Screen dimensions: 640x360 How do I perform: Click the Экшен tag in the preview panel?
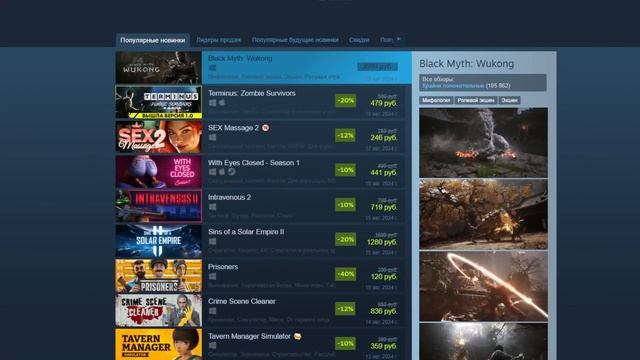tap(509, 100)
